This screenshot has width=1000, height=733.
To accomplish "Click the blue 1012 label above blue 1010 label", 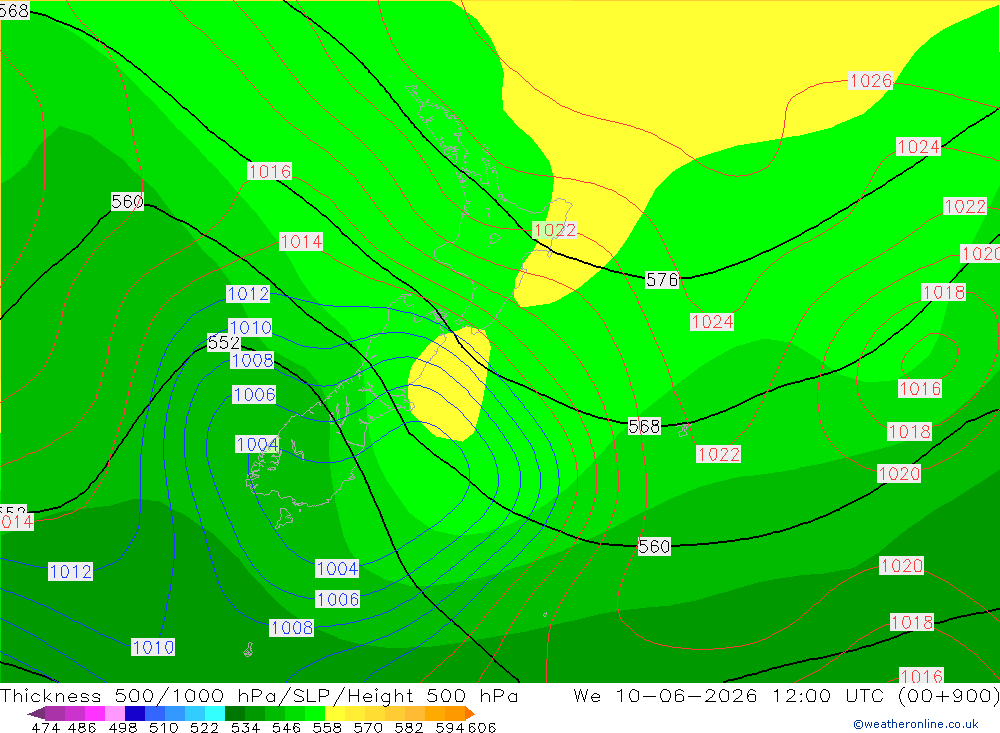I will pyautogui.click(x=248, y=293).
